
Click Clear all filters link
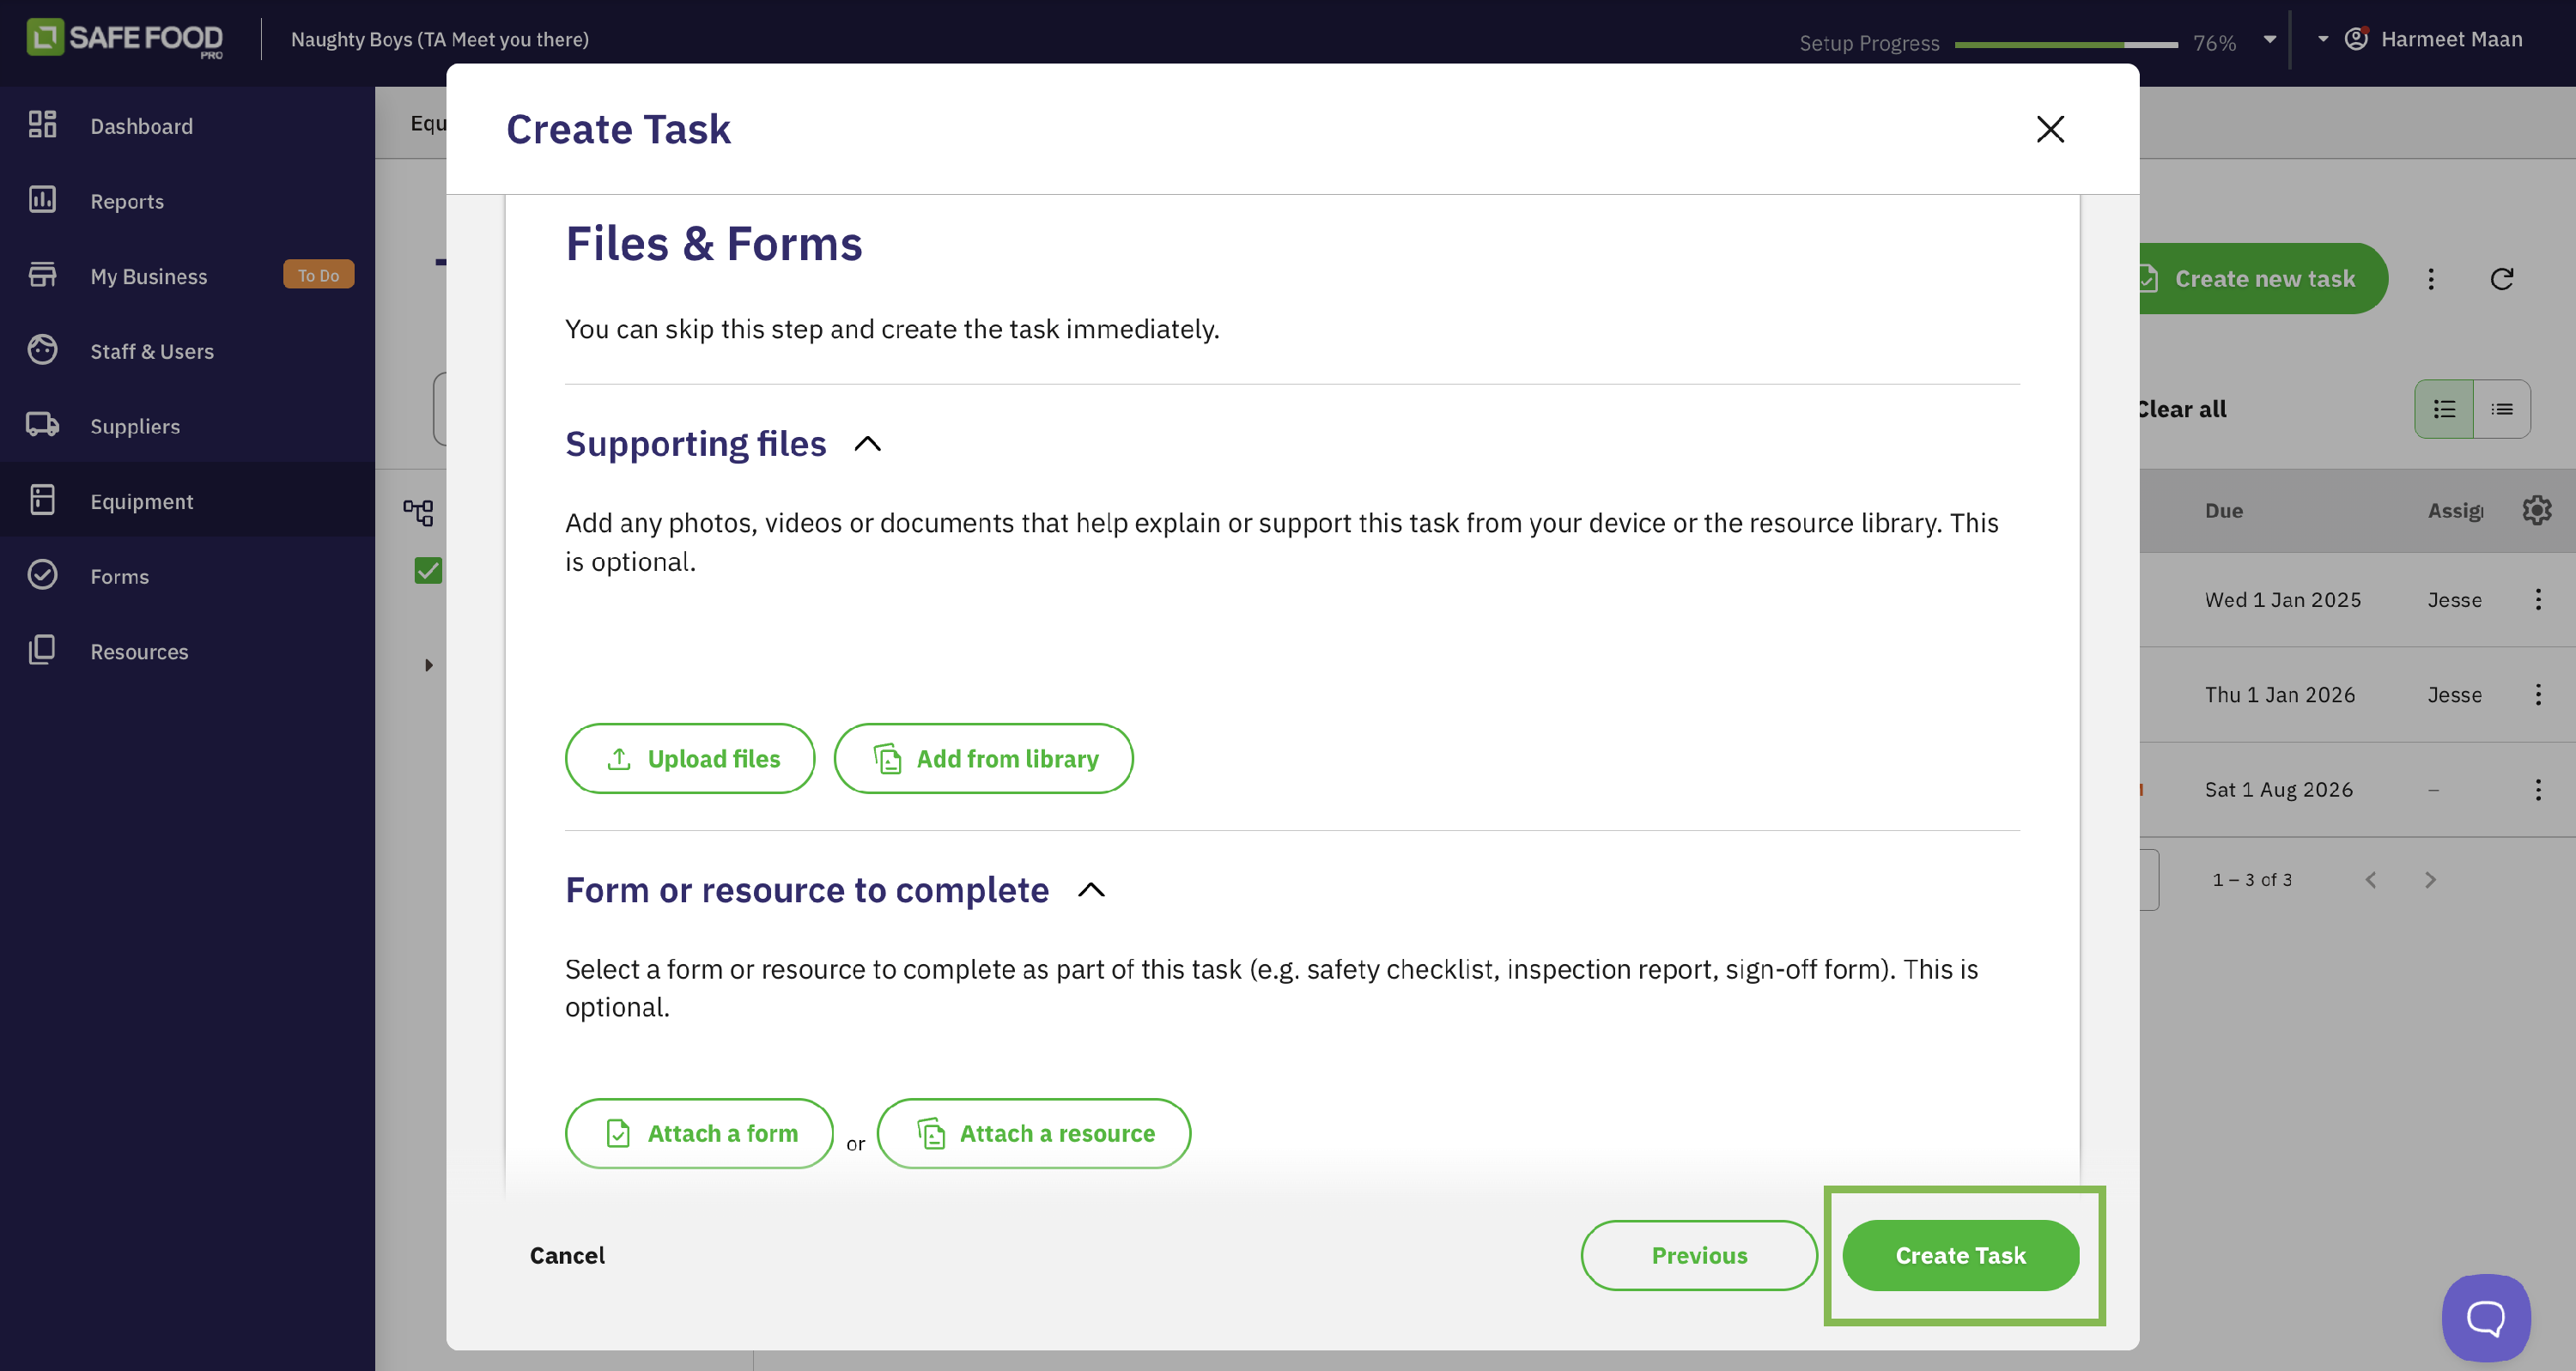click(x=2182, y=409)
